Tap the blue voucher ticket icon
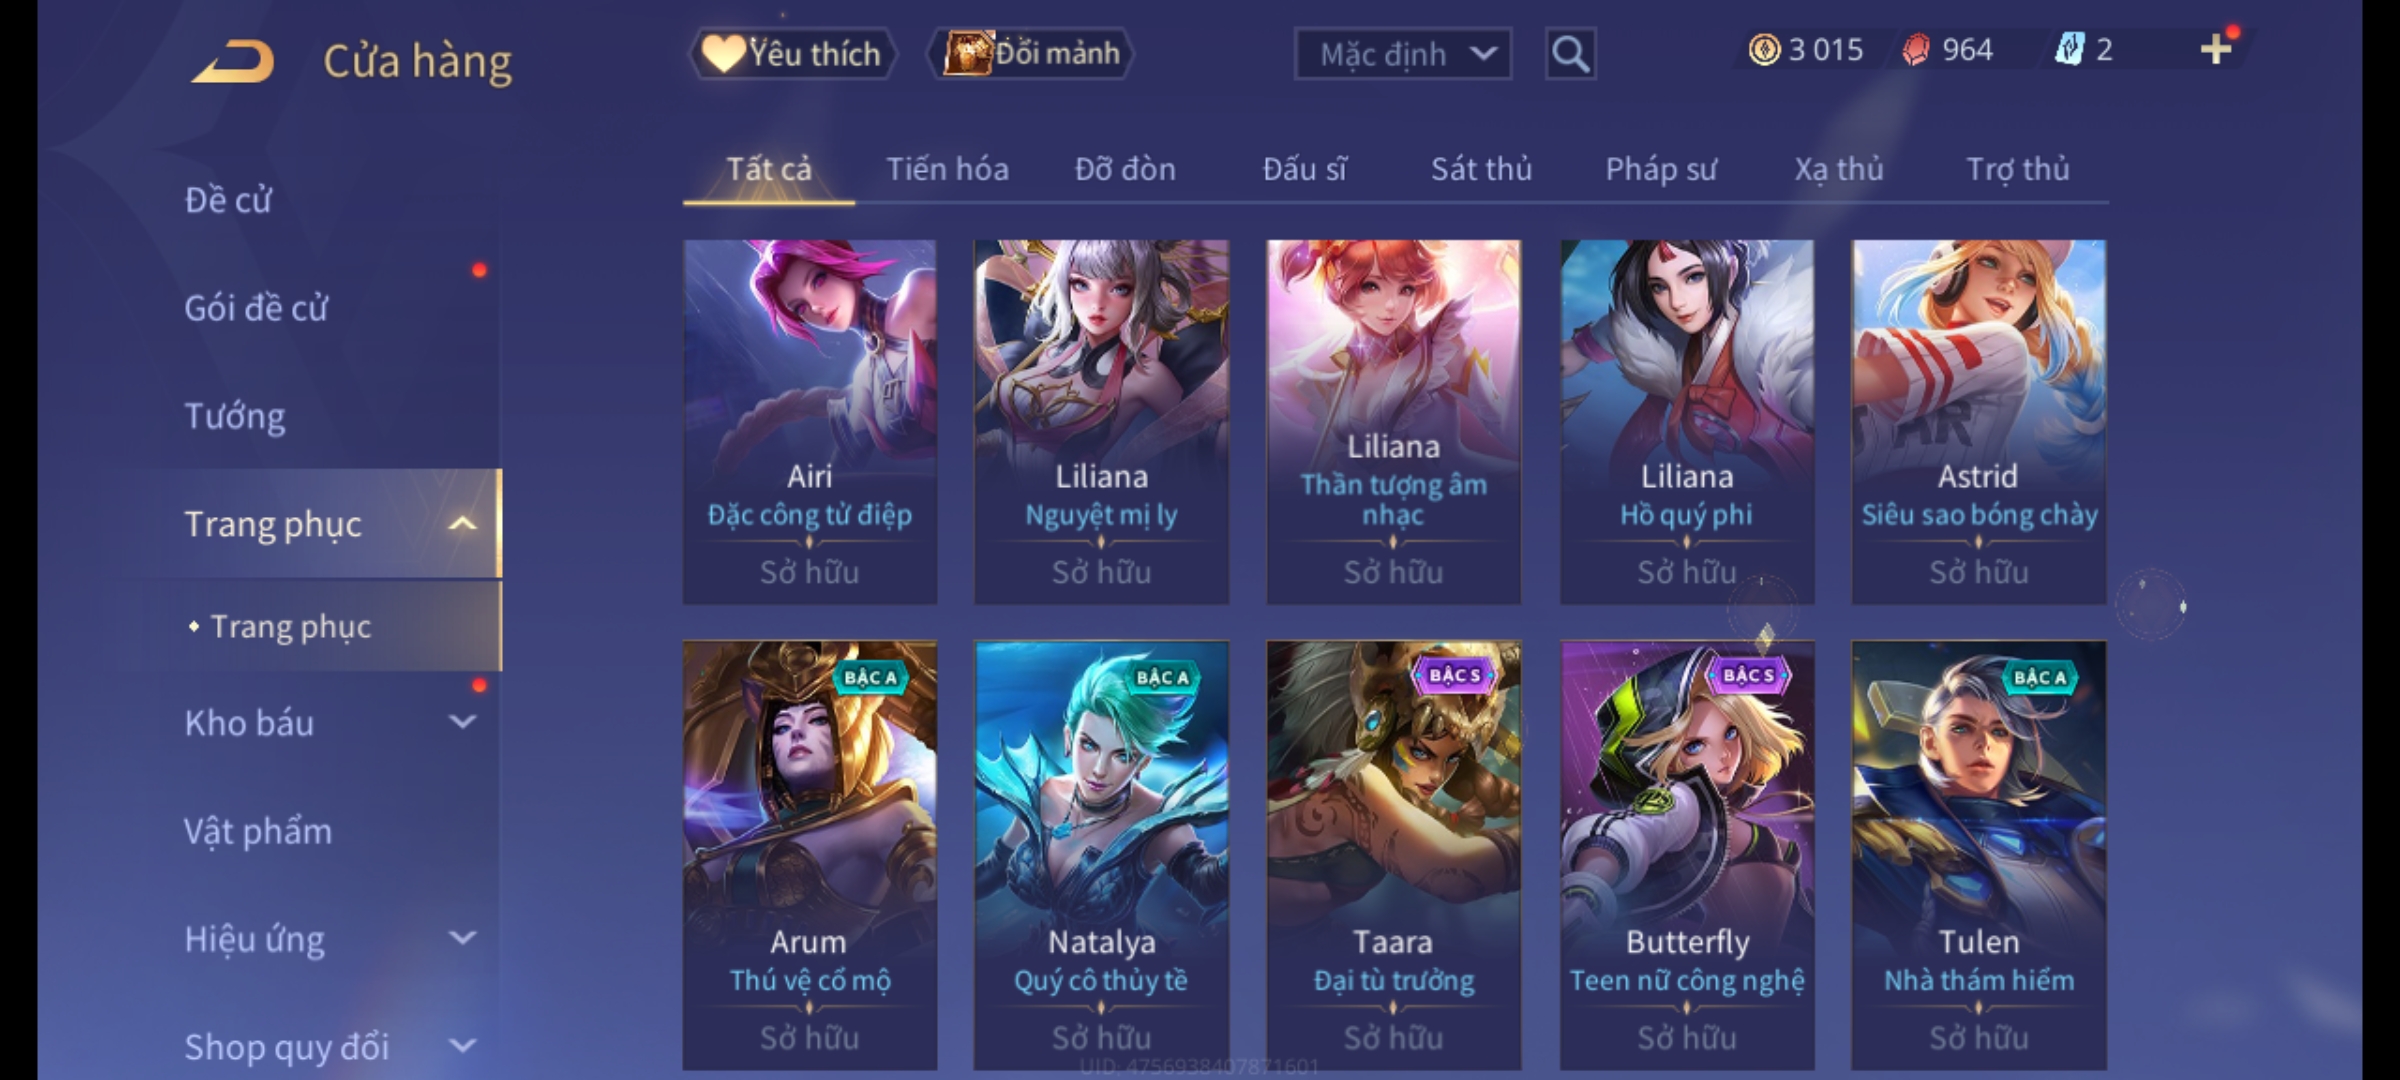This screenshot has height=1080, width=2400. click(2069, 50)
